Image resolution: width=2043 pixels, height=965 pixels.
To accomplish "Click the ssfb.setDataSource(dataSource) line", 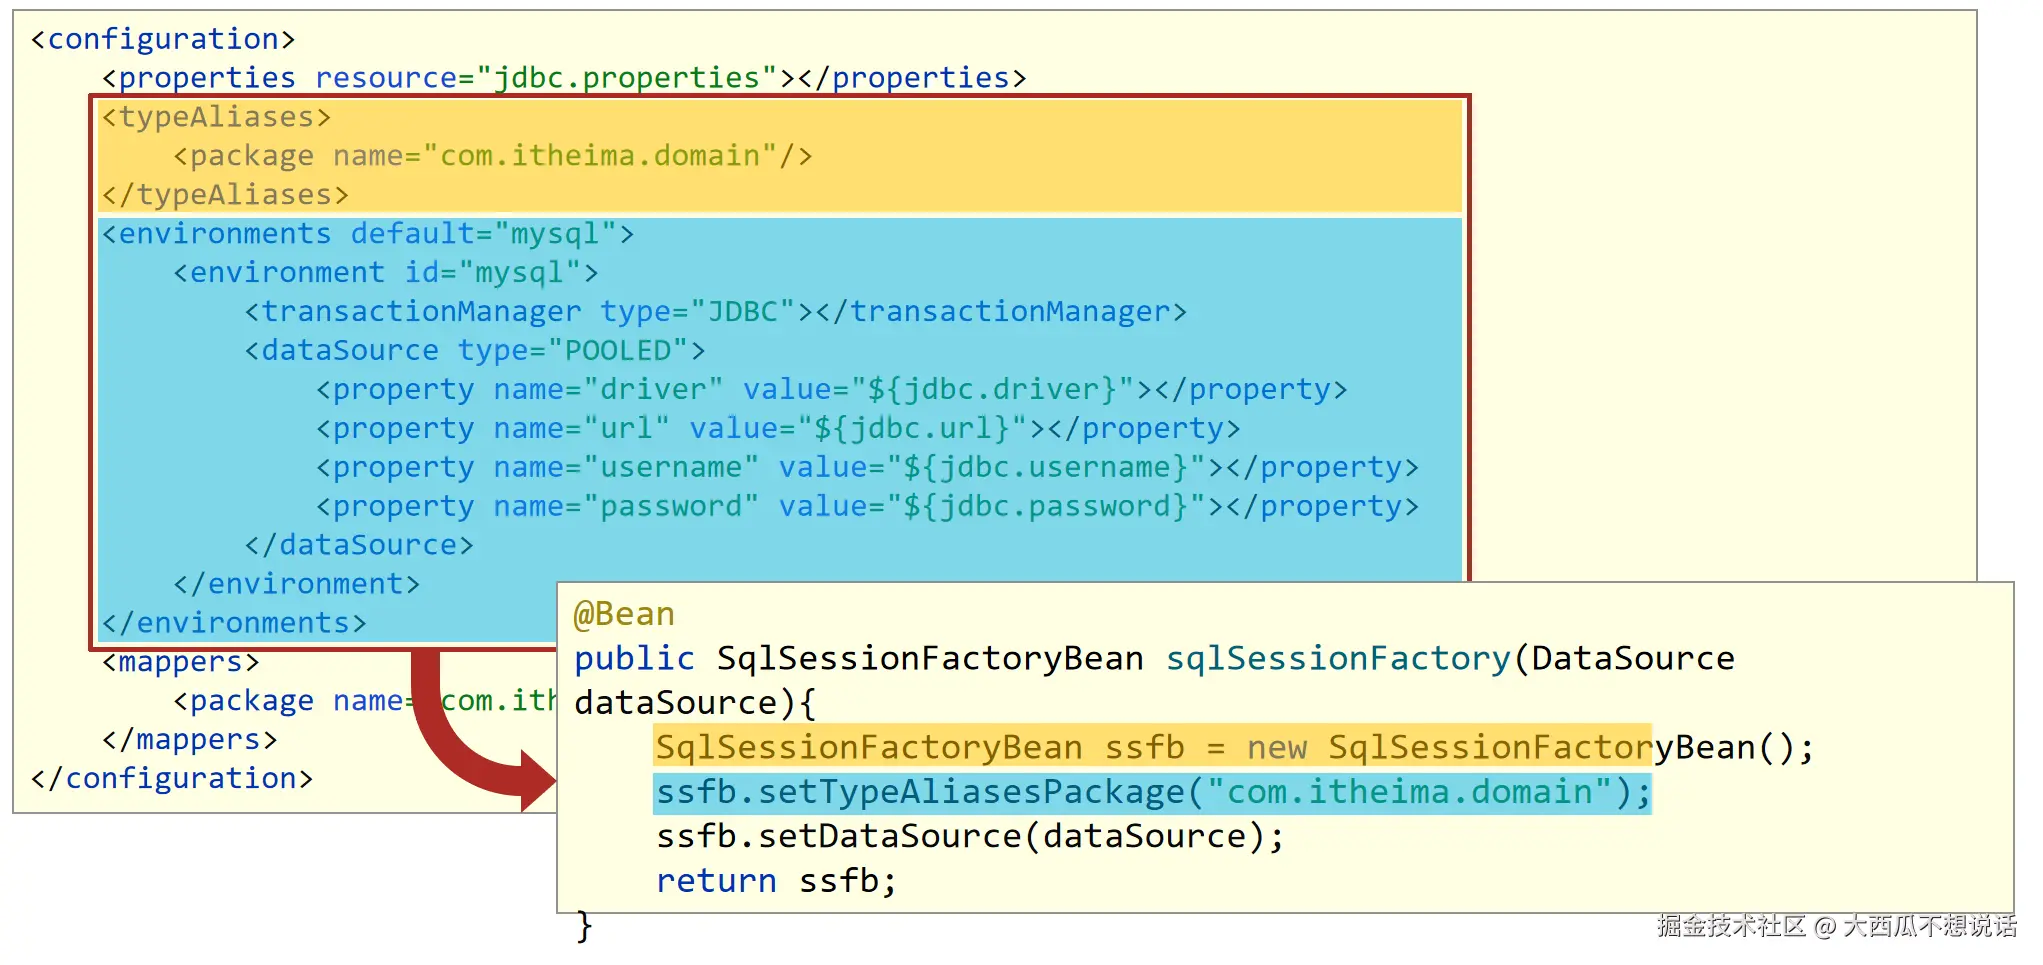I will click(970, 837).
